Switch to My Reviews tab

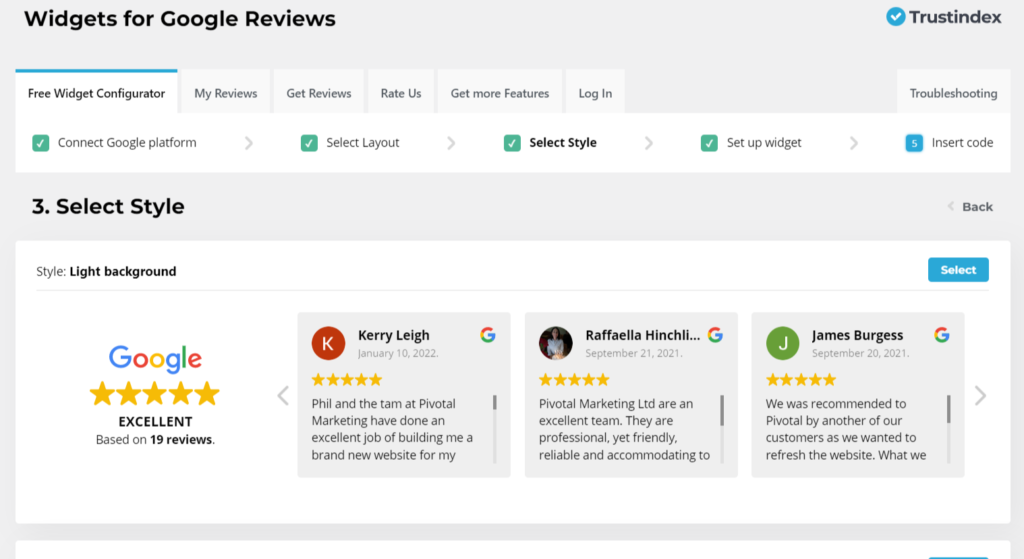pyautogui.click(x=225, y=93)
